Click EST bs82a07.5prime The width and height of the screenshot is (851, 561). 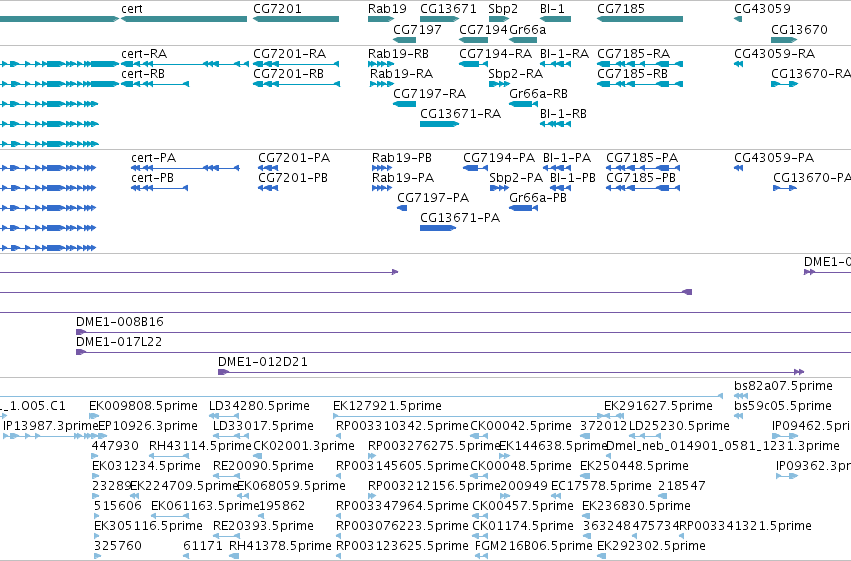pos(783,386)
